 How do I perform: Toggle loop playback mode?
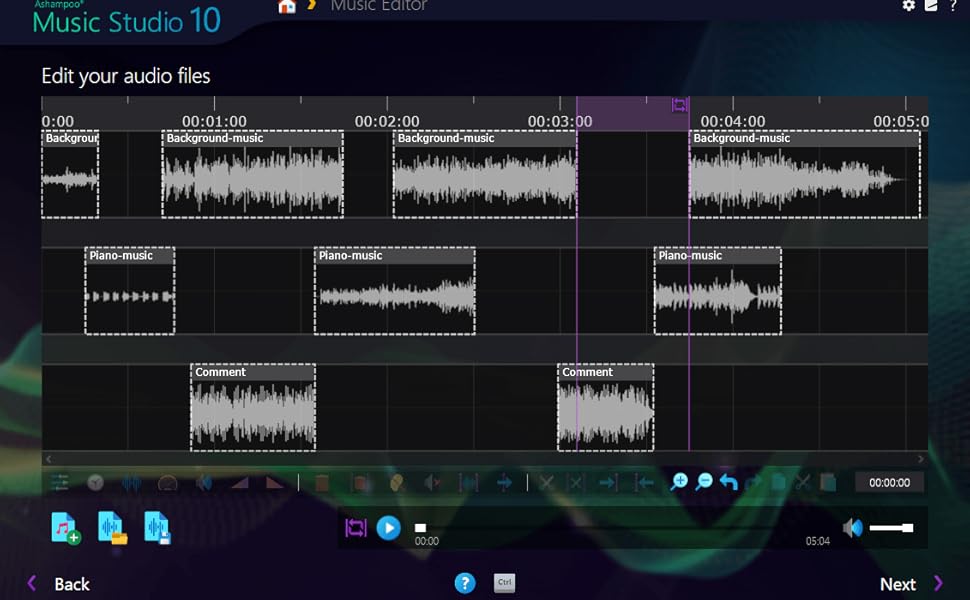[356, 528]
